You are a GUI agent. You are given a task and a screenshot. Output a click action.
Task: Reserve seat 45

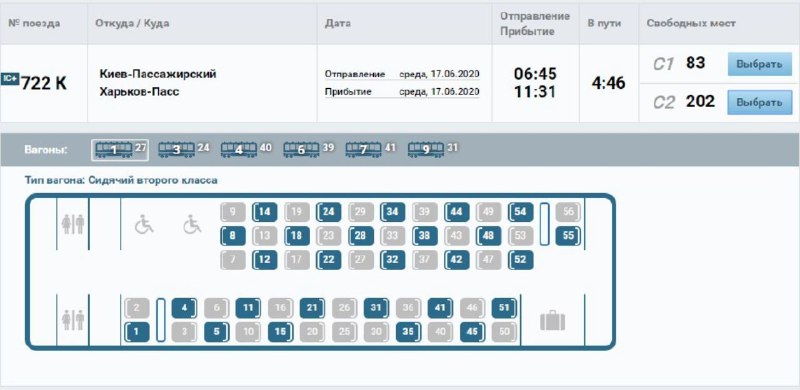pos(472,332)
